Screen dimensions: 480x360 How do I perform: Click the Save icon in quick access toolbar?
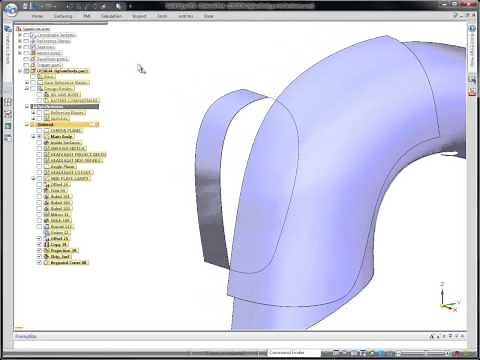point(26,6)
